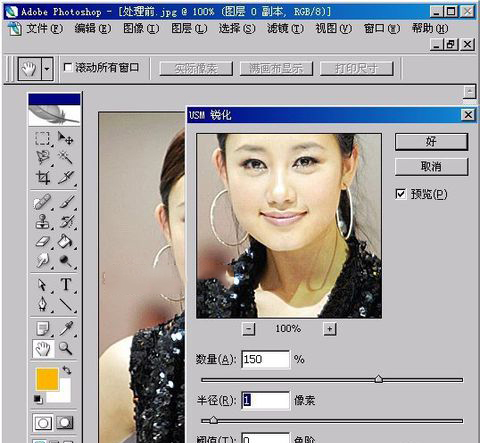Select the Magic Wand tool
Screen dimensions: 480x443
tap(65, 157)
